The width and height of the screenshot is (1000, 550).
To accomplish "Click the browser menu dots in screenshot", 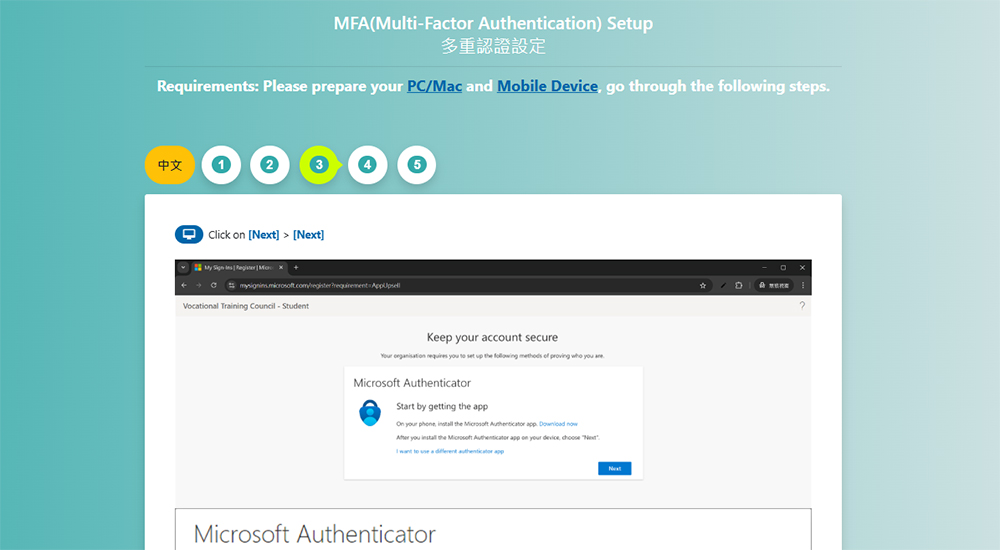I will pos(803,285).
